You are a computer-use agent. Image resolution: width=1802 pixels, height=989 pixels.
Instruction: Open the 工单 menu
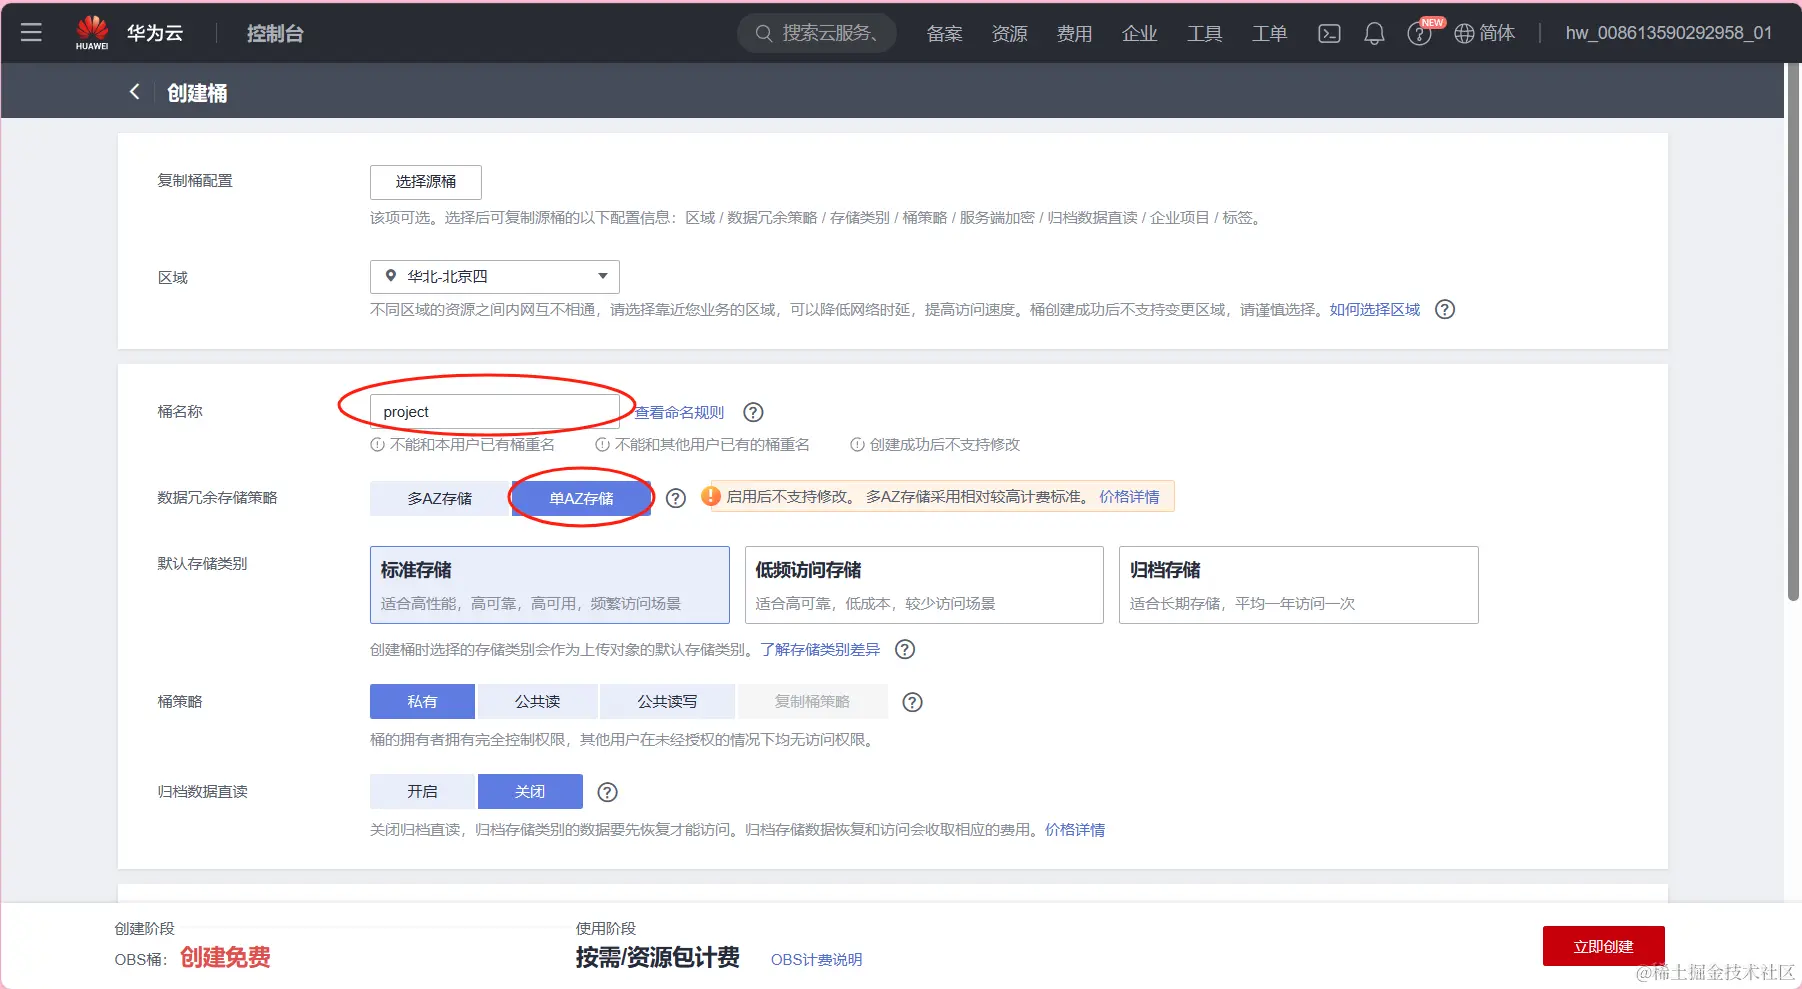[x=1269, y=34]
